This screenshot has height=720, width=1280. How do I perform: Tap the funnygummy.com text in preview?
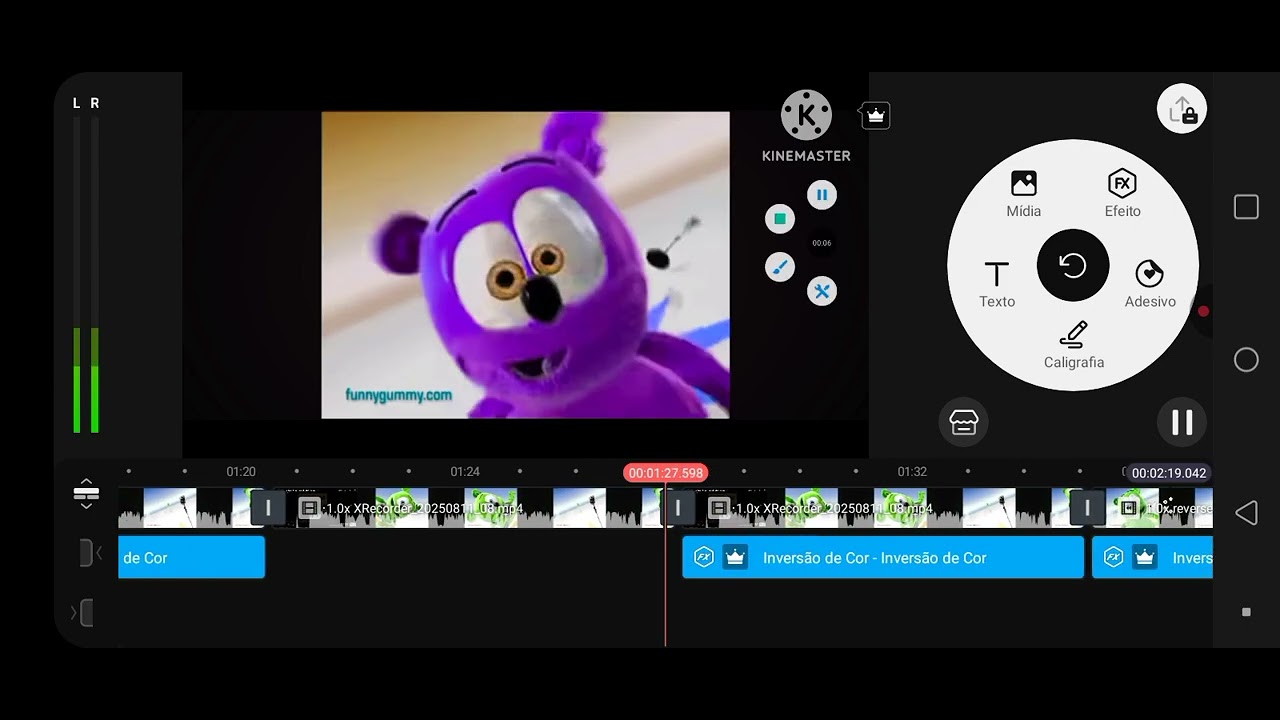pyautogui.click(x=399, y=395)
